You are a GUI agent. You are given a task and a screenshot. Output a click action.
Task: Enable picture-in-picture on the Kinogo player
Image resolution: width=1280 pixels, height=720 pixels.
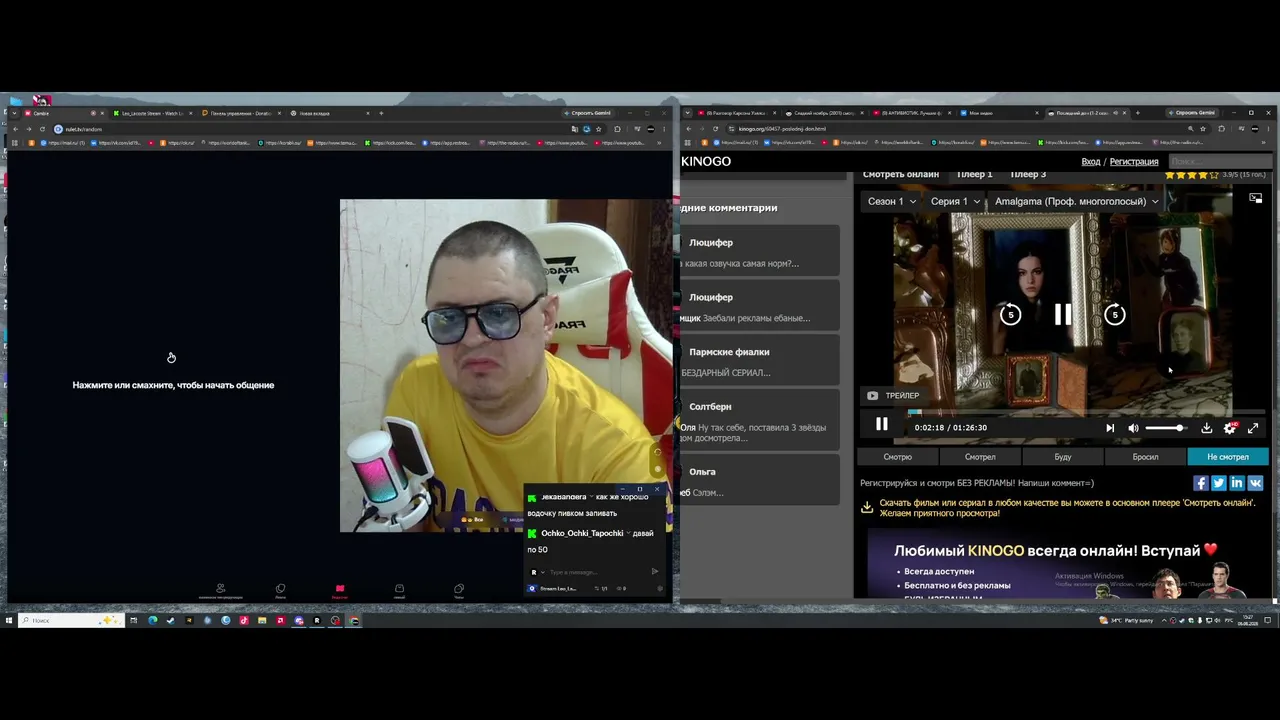1255,198
